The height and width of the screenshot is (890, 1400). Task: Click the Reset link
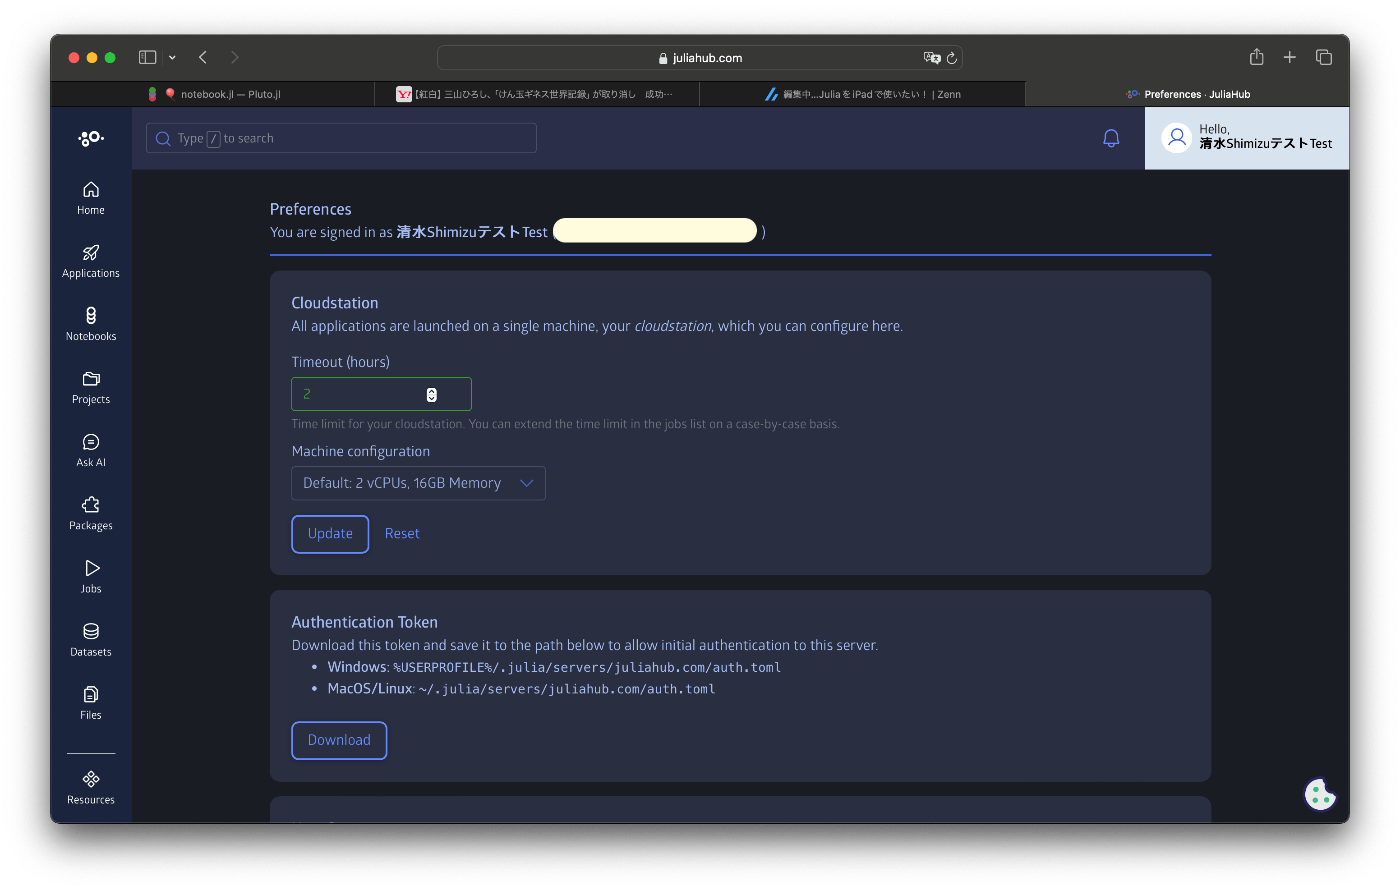click(402, 534)
